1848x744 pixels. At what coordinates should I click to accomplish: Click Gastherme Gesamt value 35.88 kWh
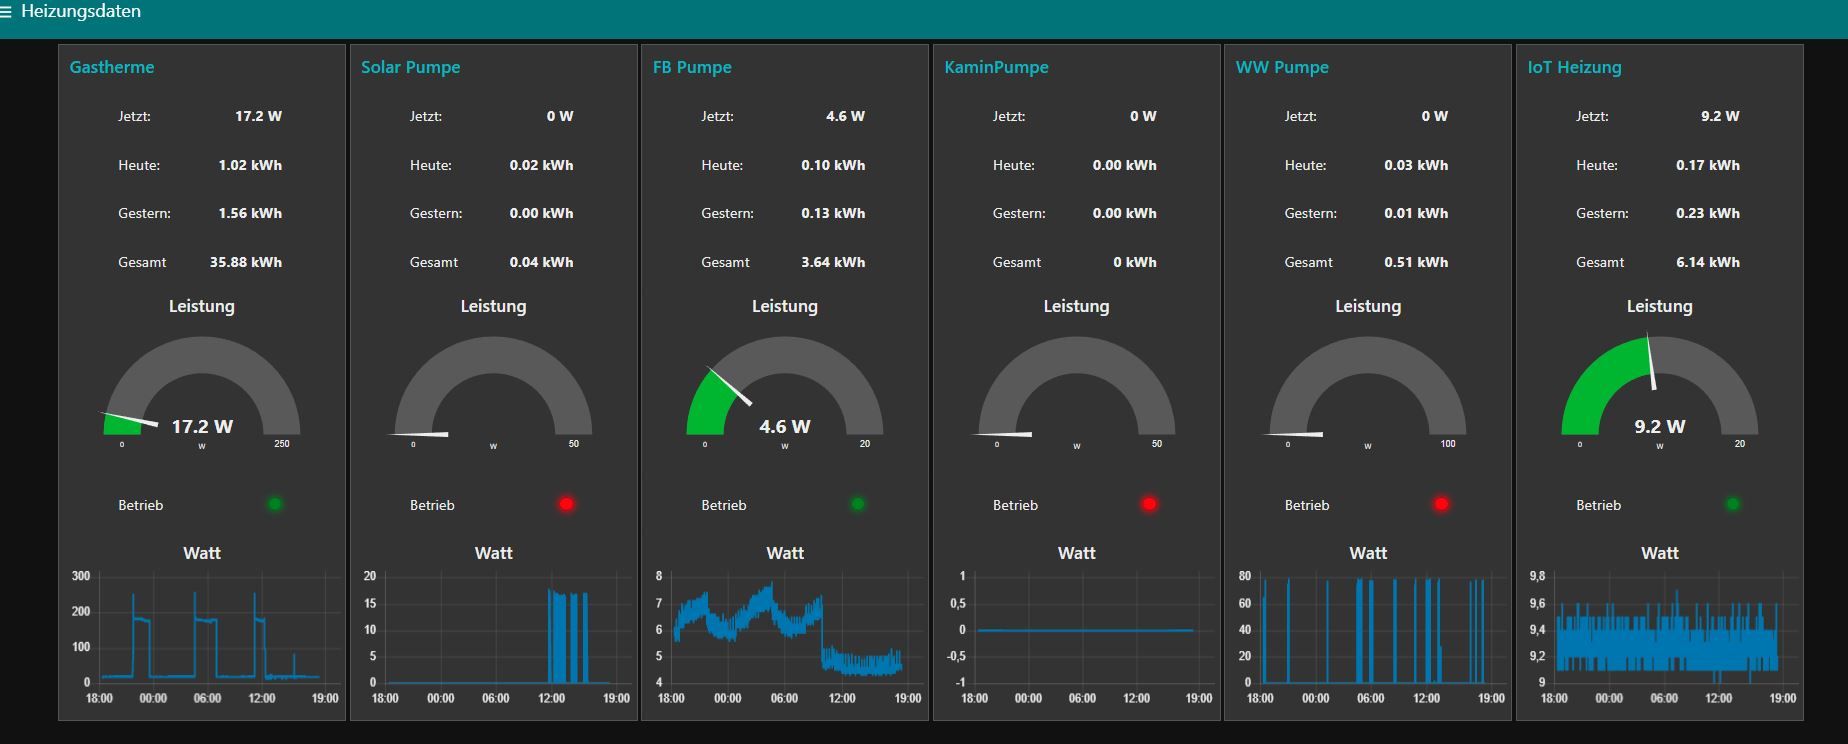(246, 262)
